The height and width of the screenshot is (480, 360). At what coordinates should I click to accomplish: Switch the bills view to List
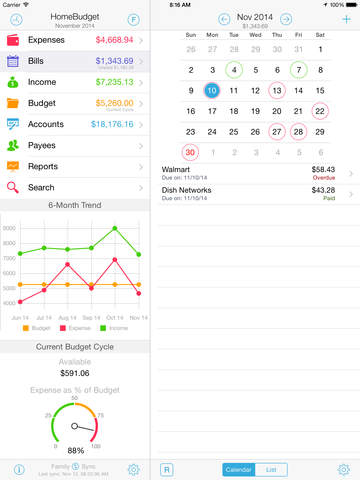pyautogui.click(x=271, y=470)
